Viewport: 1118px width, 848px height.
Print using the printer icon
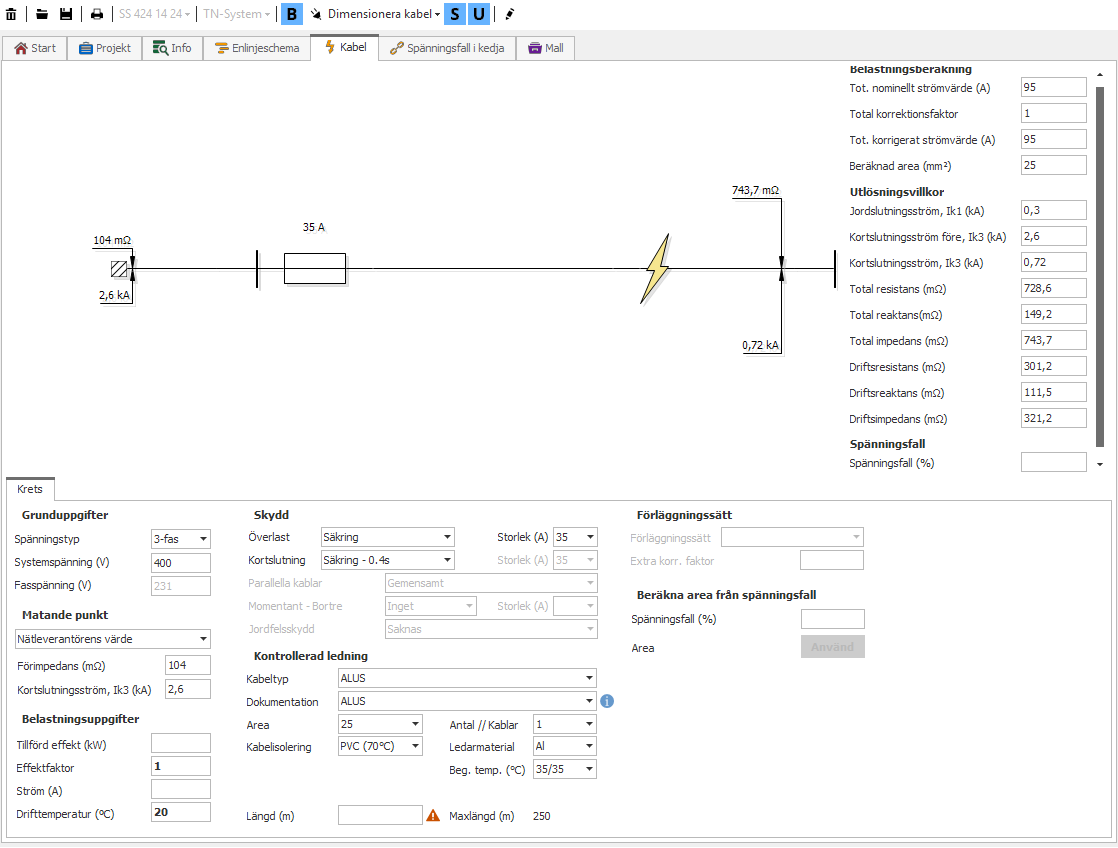[x=97, y=14]
